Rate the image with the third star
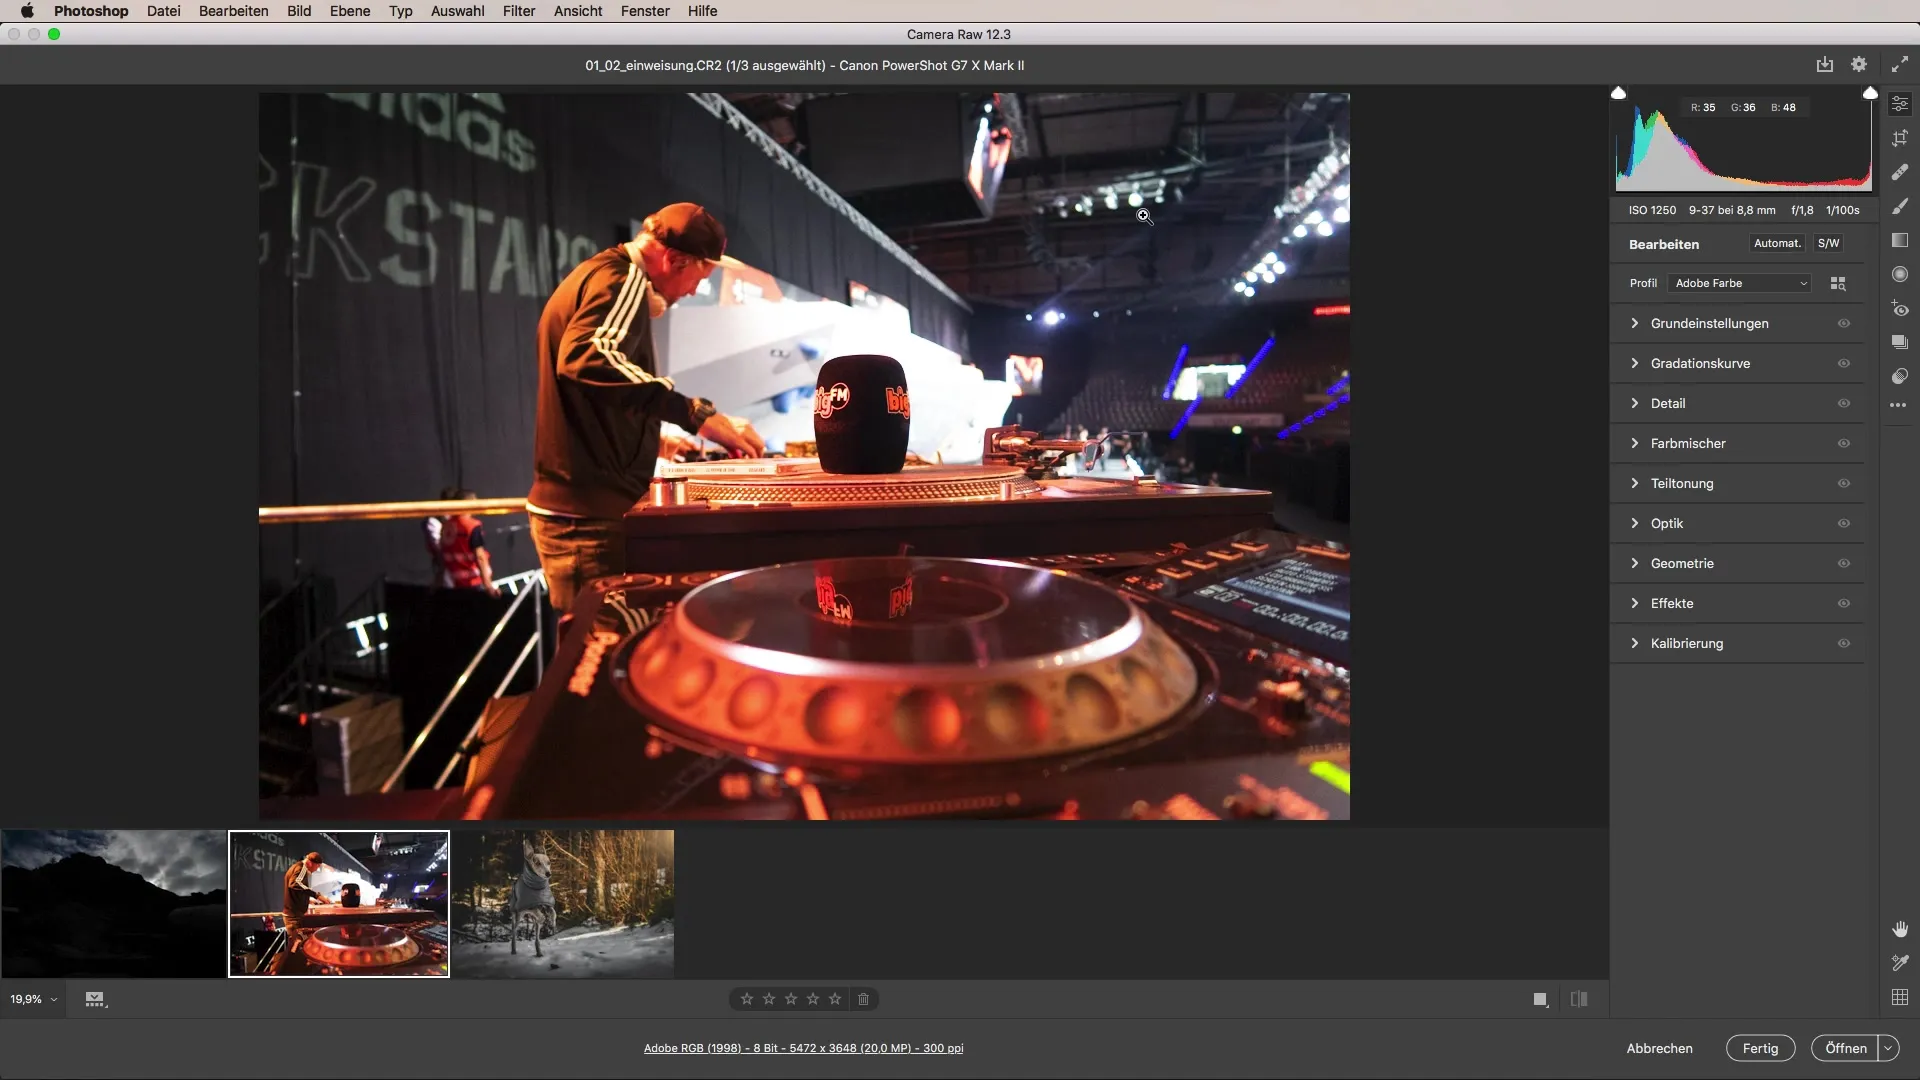Screen dimensions: 1920x1080 pos(791,999)
